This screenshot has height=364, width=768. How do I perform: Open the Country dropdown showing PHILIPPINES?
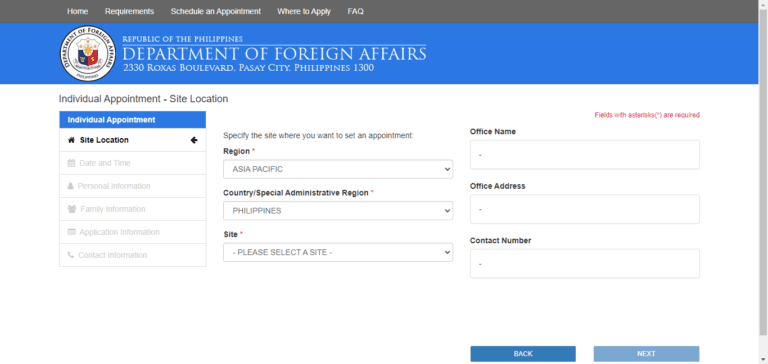(338, 211)
